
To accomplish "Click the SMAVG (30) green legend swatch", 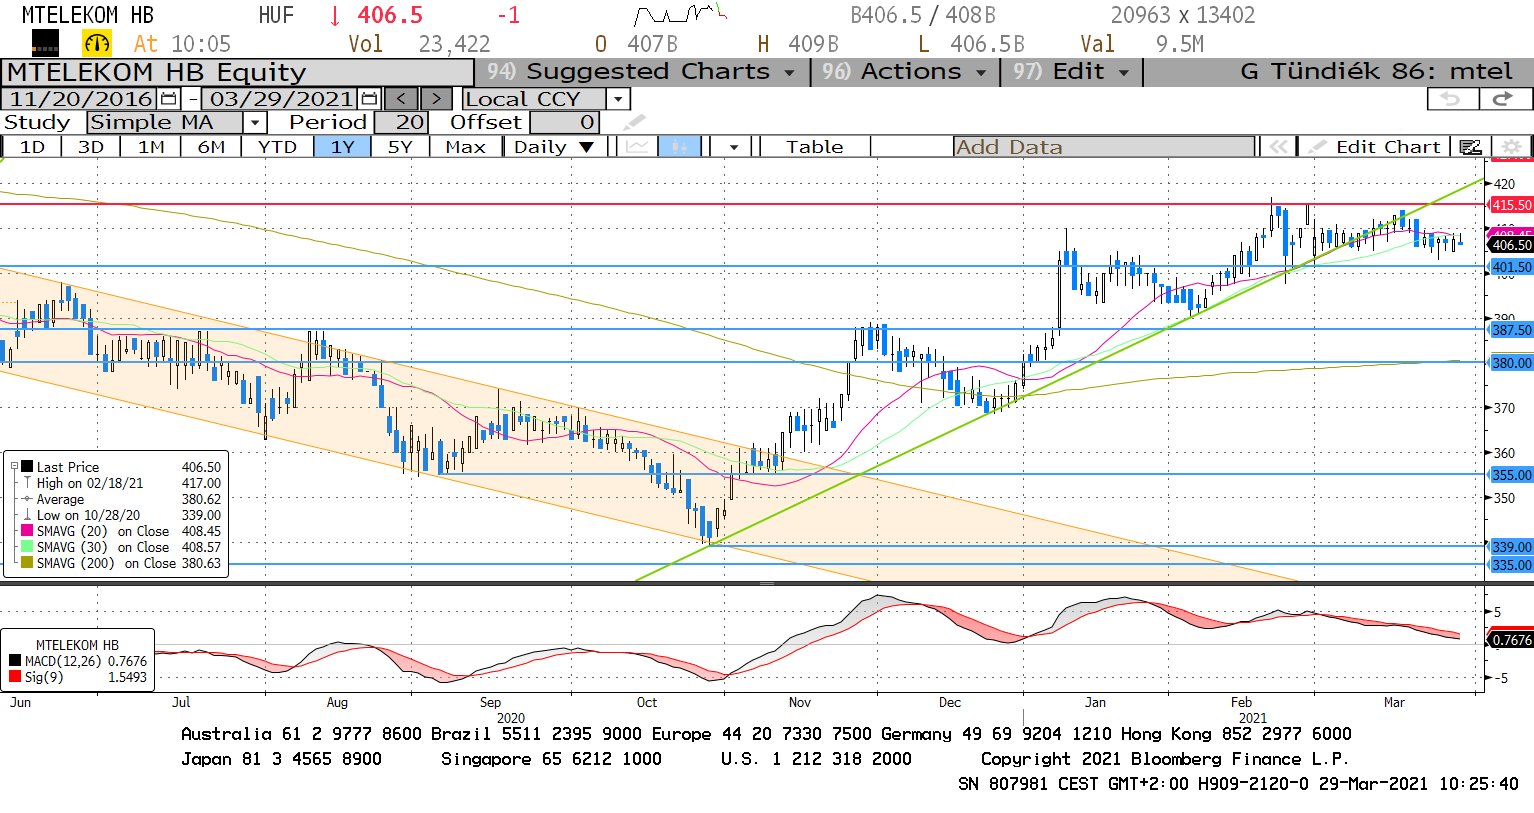I will 27,547.
